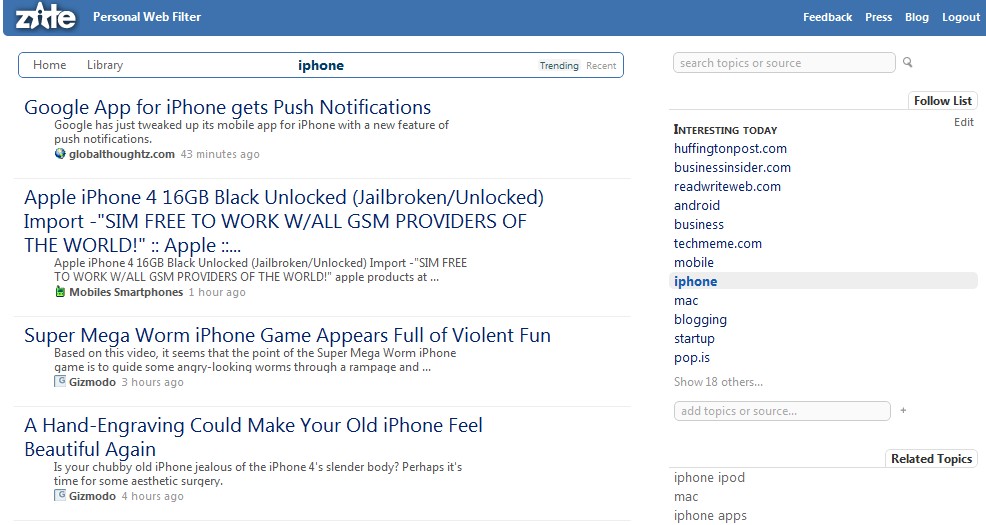This screenshot has height=525, width=986.
Task: Click the globalthoughtz.com source favicon
Action: pos(60,154)
